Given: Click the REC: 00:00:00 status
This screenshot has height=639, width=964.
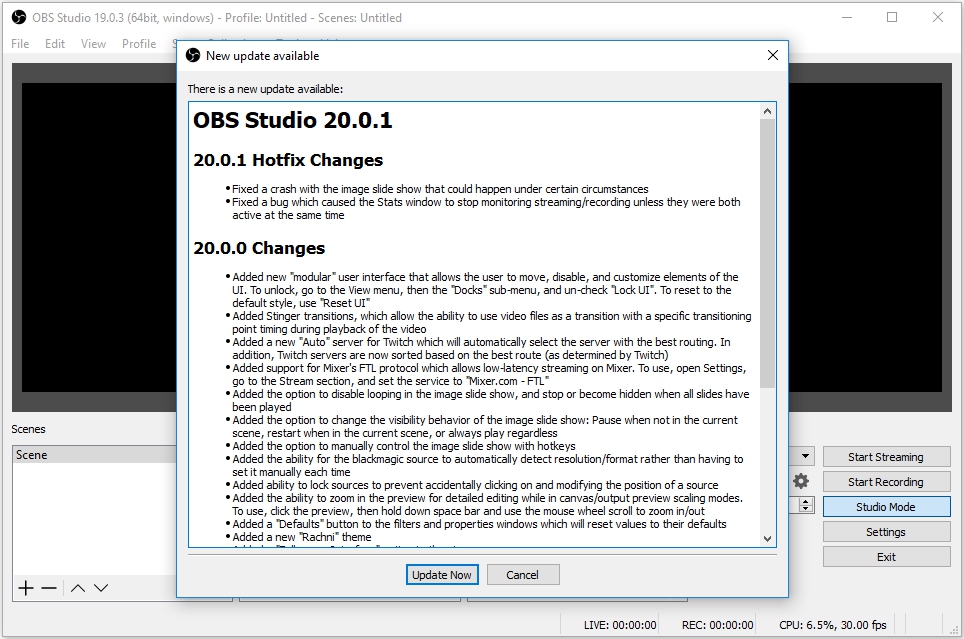Looking at the screenshot, I should coord(717,625).
